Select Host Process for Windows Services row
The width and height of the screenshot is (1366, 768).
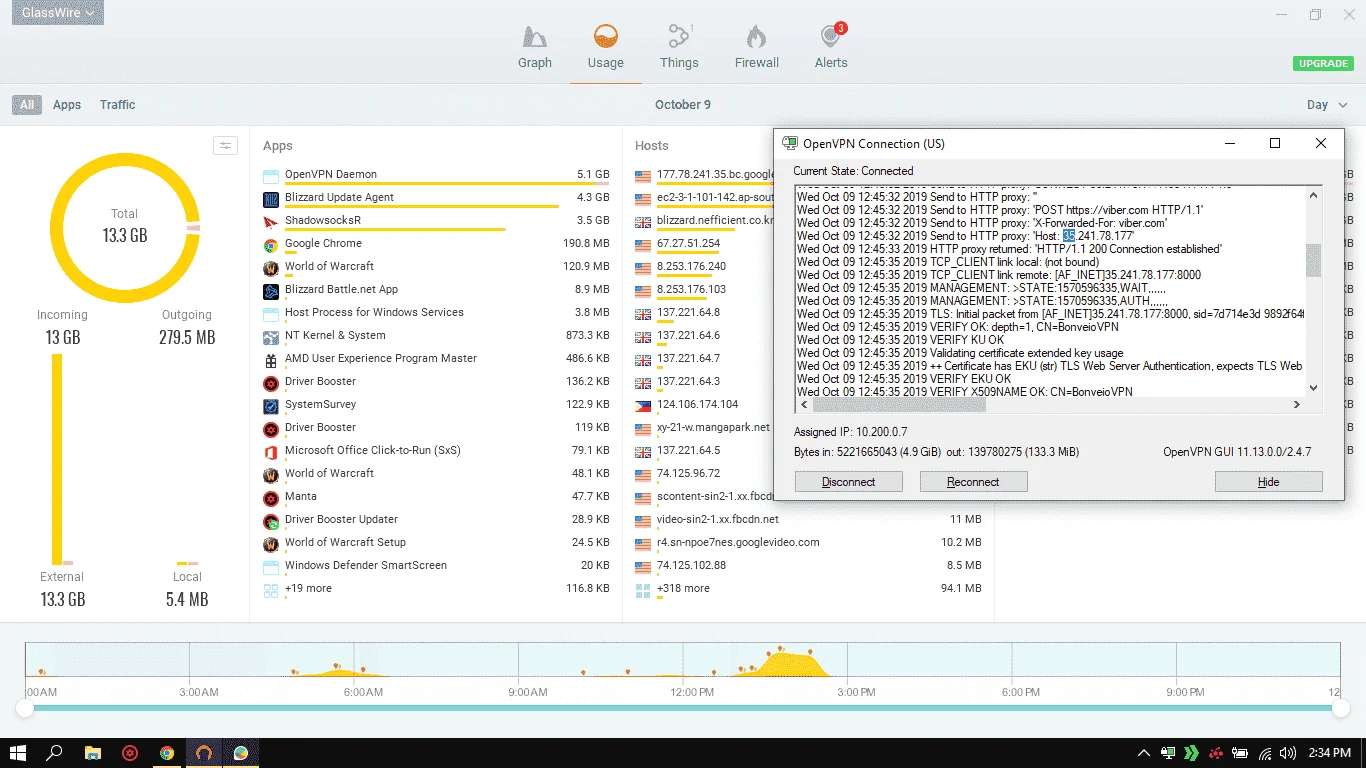436,313
